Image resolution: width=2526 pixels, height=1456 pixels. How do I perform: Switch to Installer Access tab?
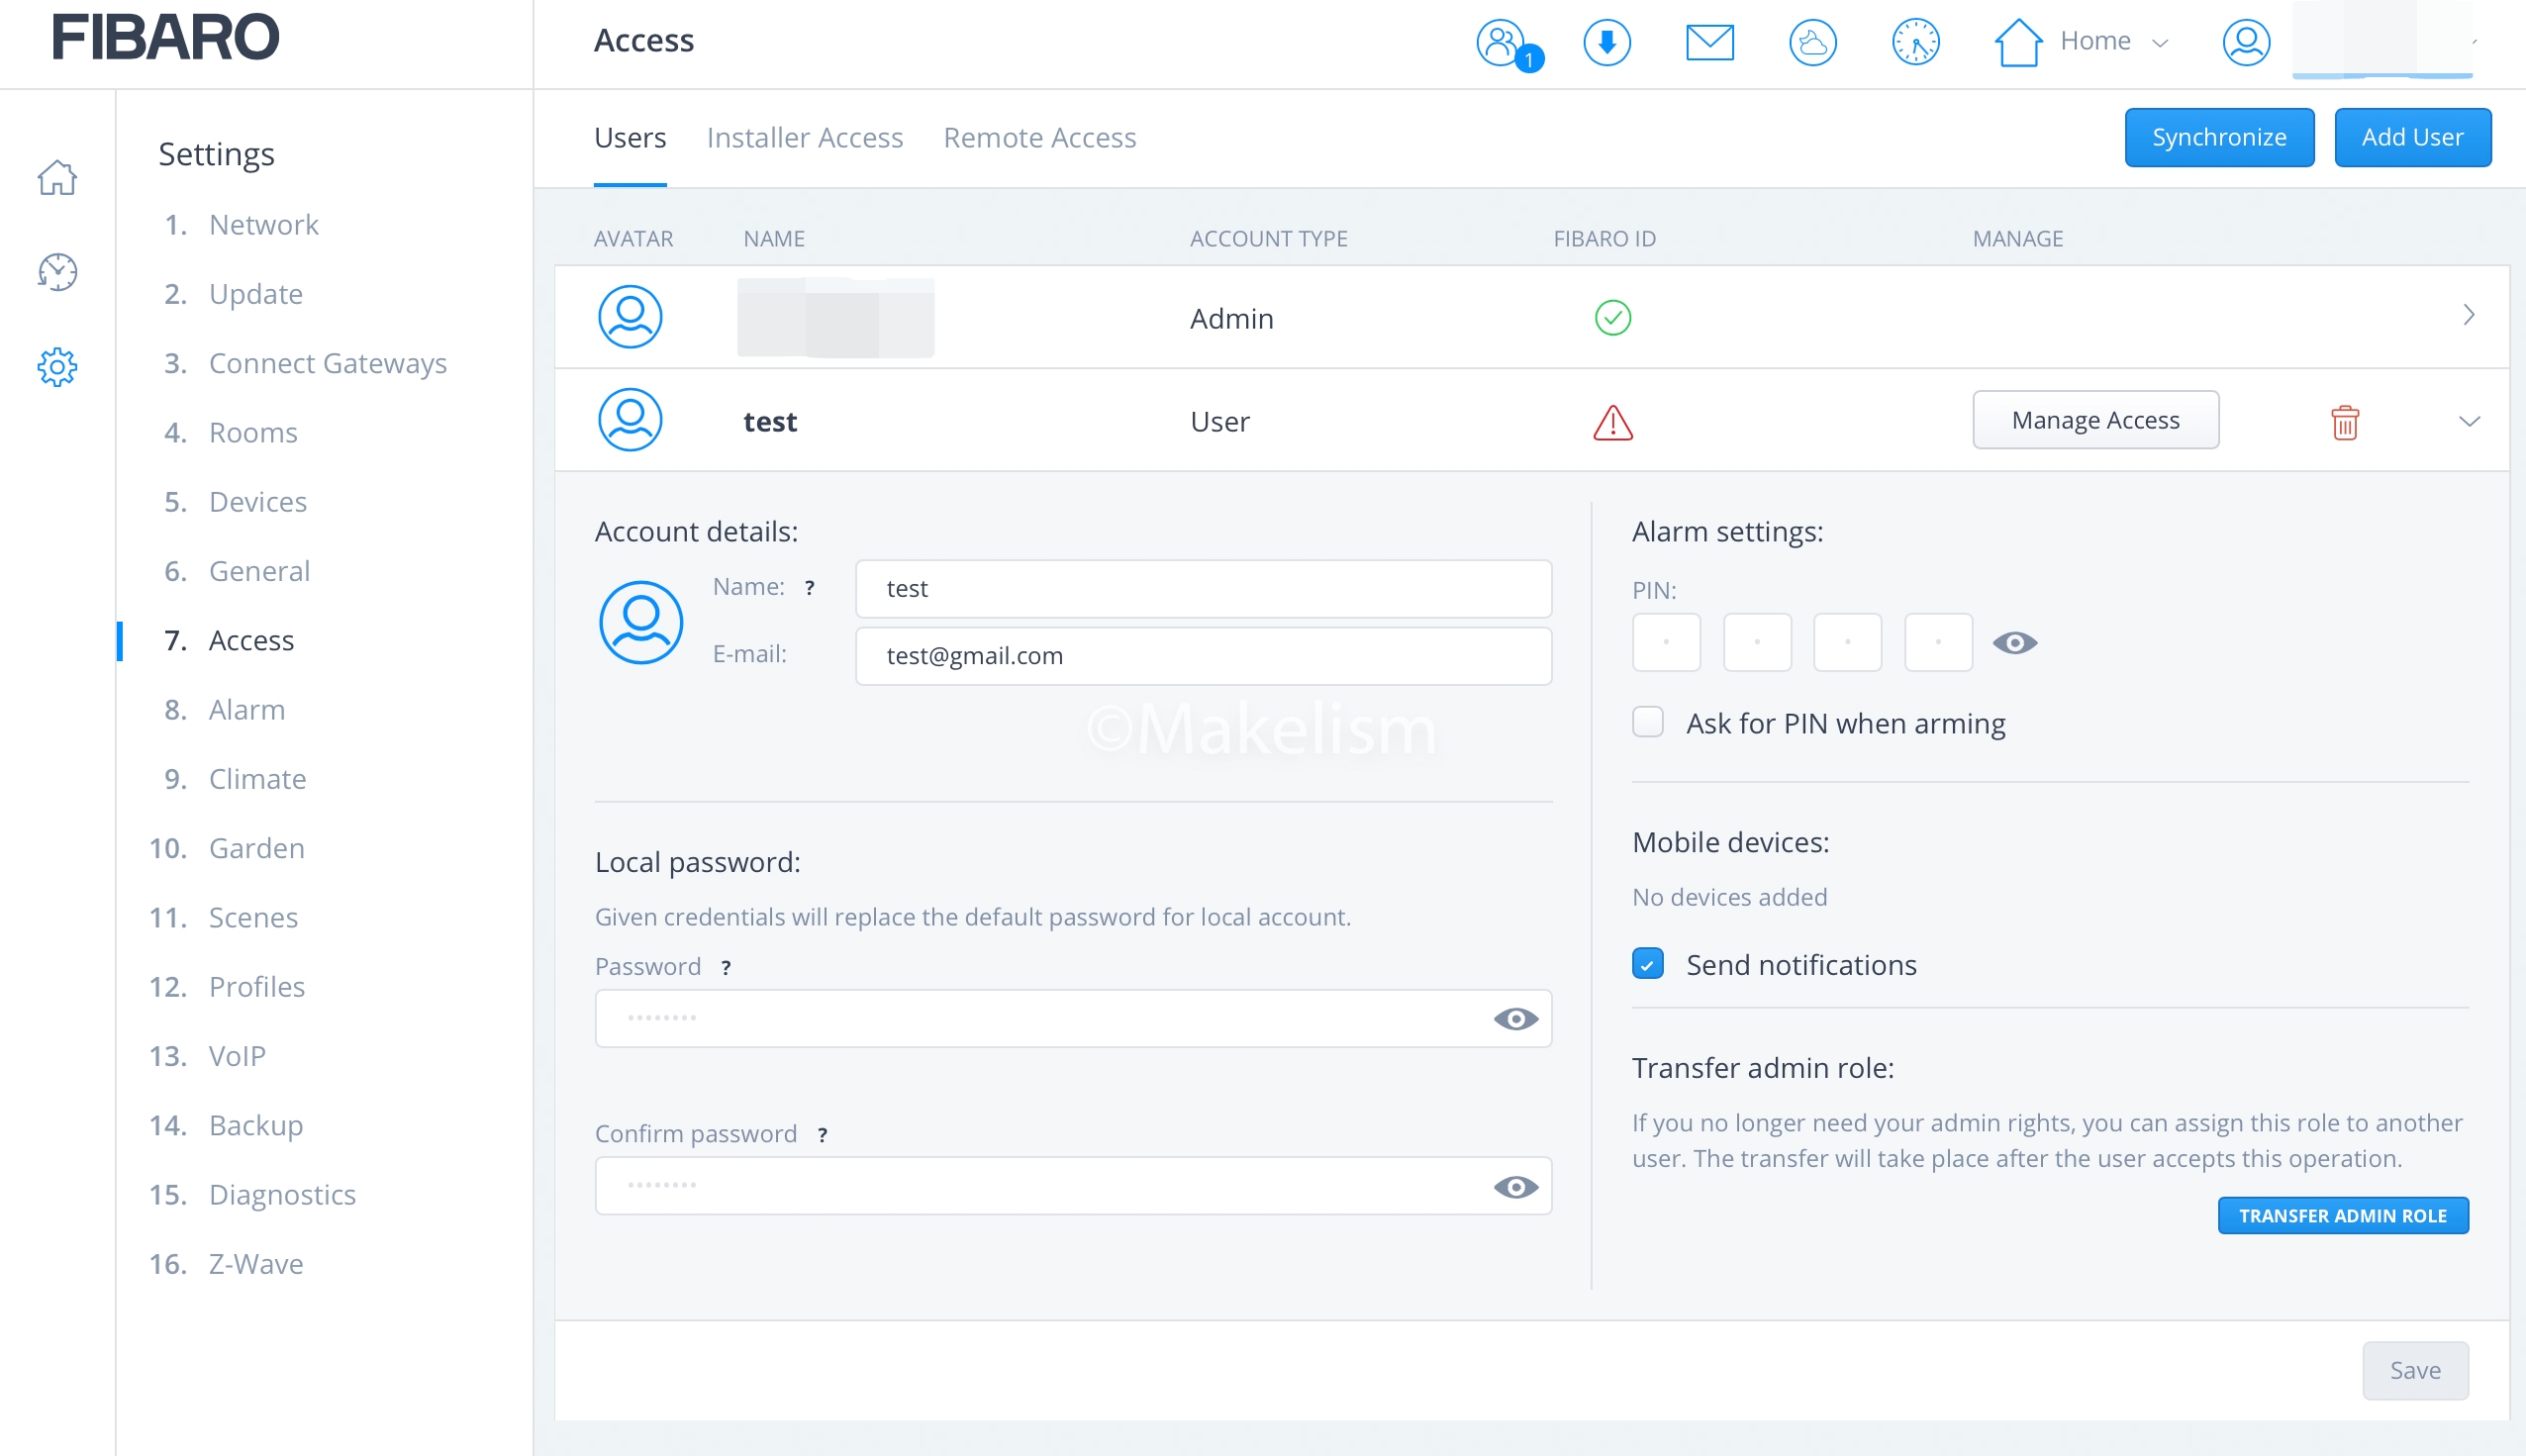coord(804,138)
